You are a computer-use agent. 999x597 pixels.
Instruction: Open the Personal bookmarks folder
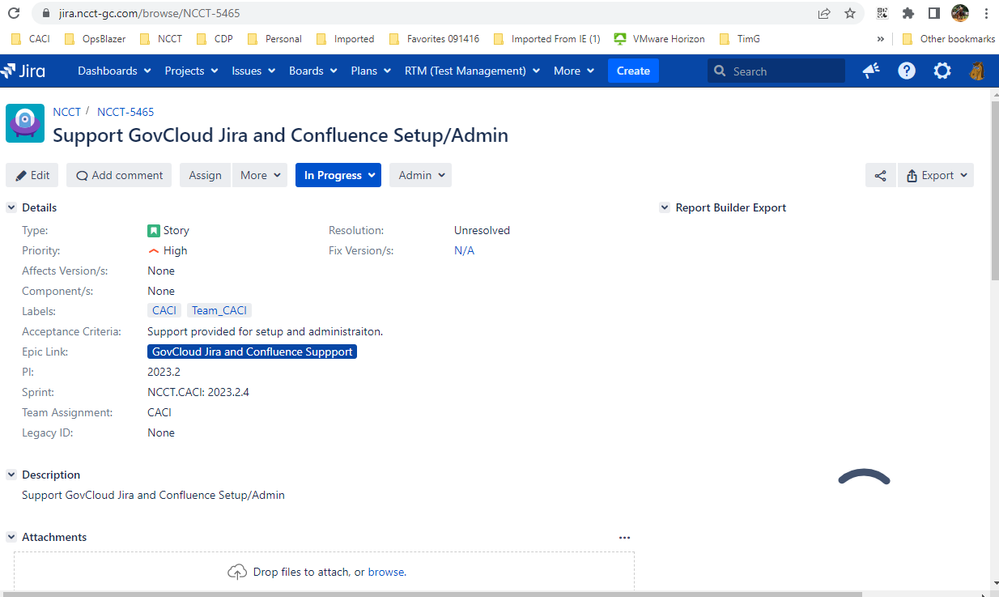tap(275, 39)
